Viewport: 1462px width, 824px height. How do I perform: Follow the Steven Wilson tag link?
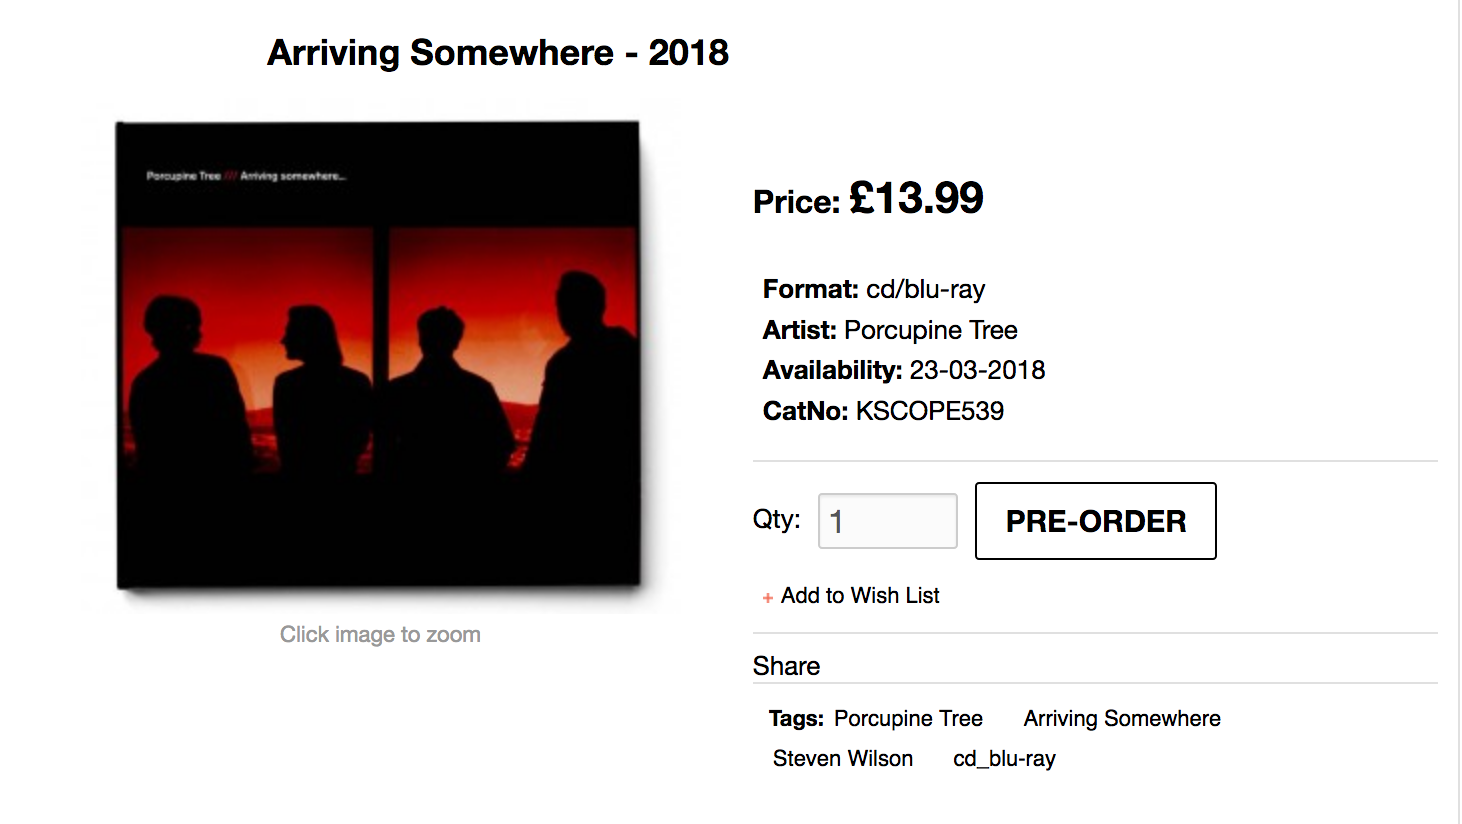click(x=843, y=759)
